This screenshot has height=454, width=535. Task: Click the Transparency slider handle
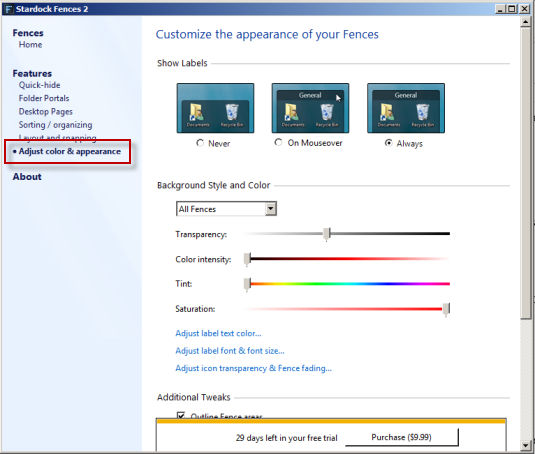click(327, 234)
